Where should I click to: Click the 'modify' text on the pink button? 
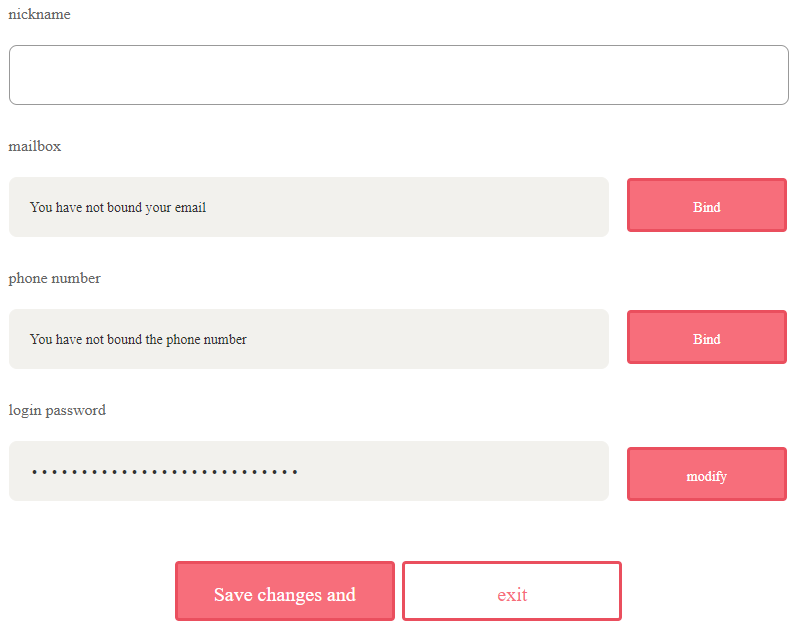pyautogui.click(x=706, y=476)
